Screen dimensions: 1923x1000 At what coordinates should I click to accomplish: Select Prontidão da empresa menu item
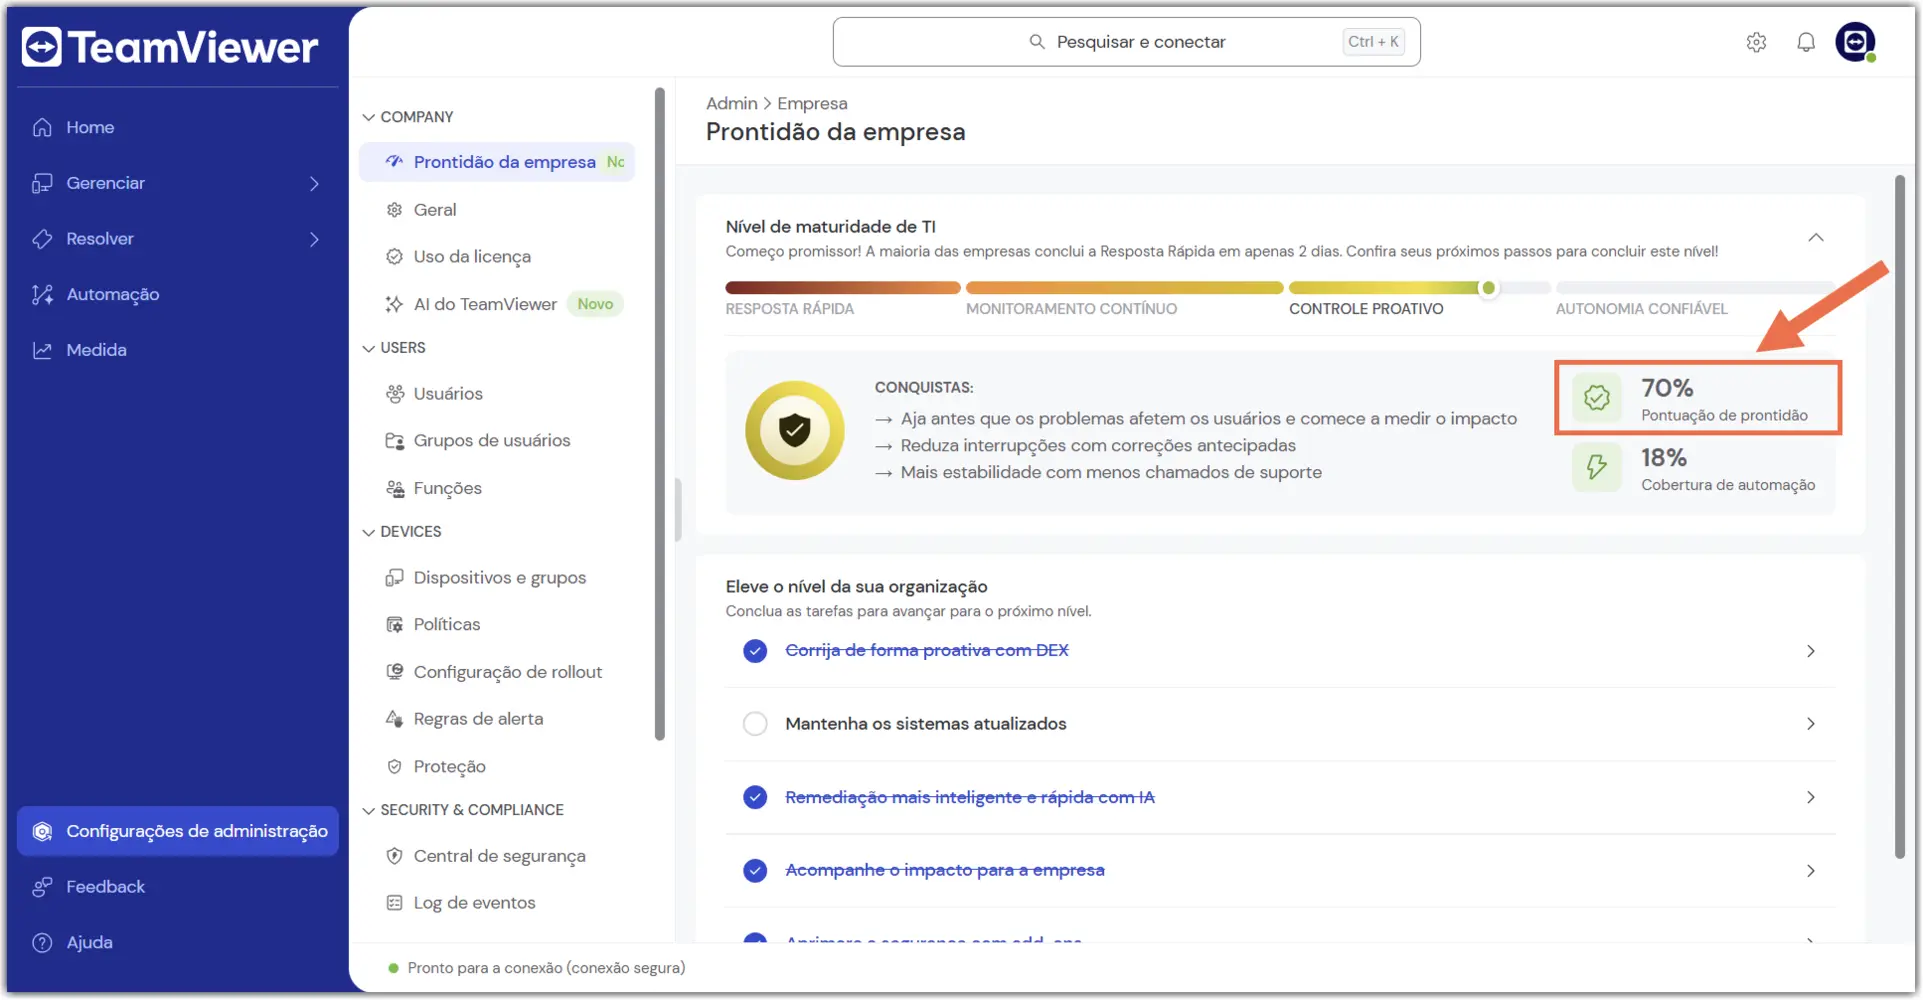(497, 162)
